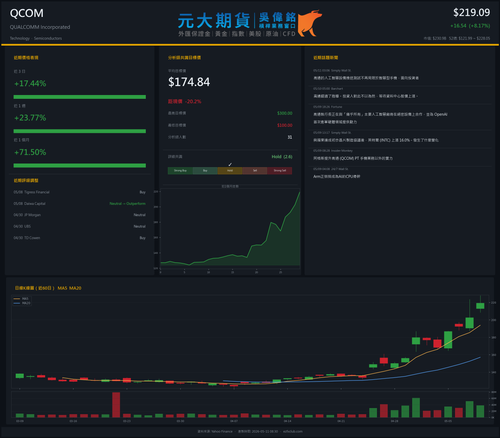Click the QCOM ticker symbol heading

[x=26, y=13]
